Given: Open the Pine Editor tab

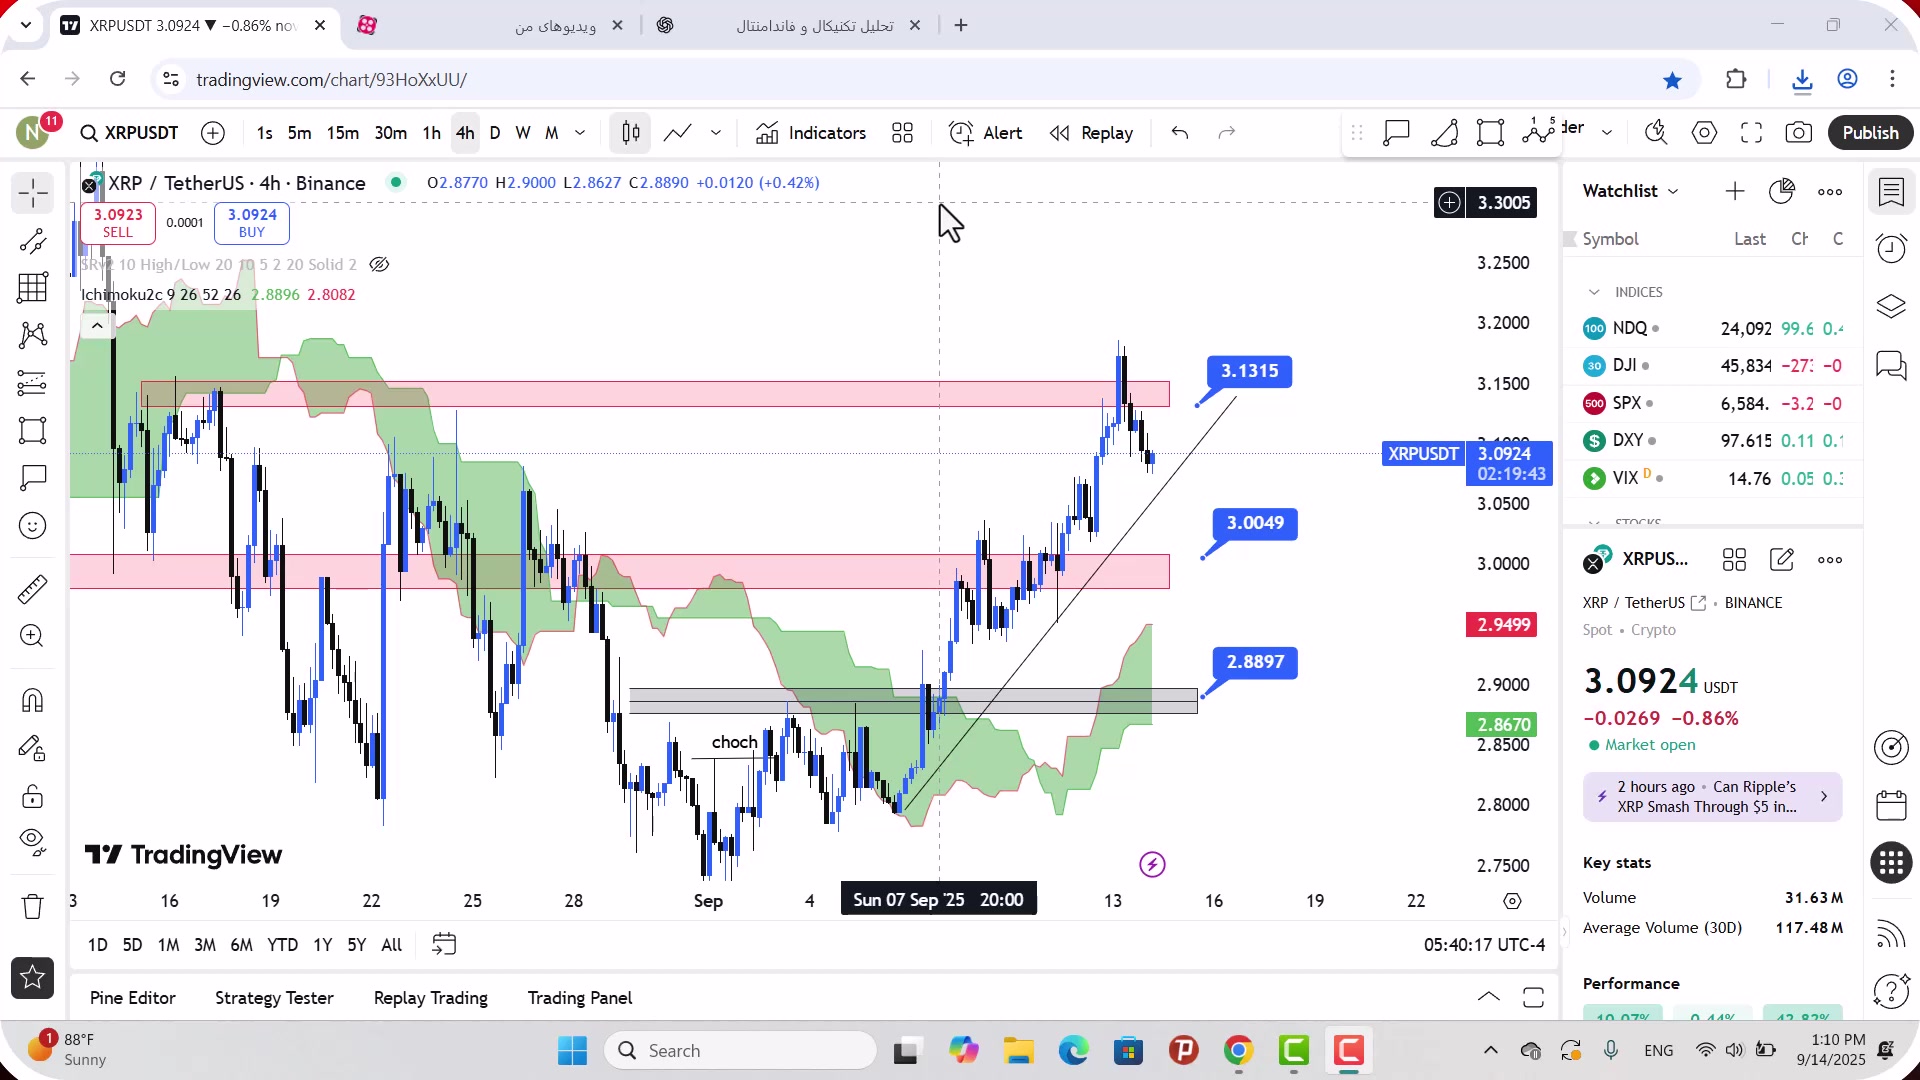Looking at the screenshot, I should pos(133,998).
